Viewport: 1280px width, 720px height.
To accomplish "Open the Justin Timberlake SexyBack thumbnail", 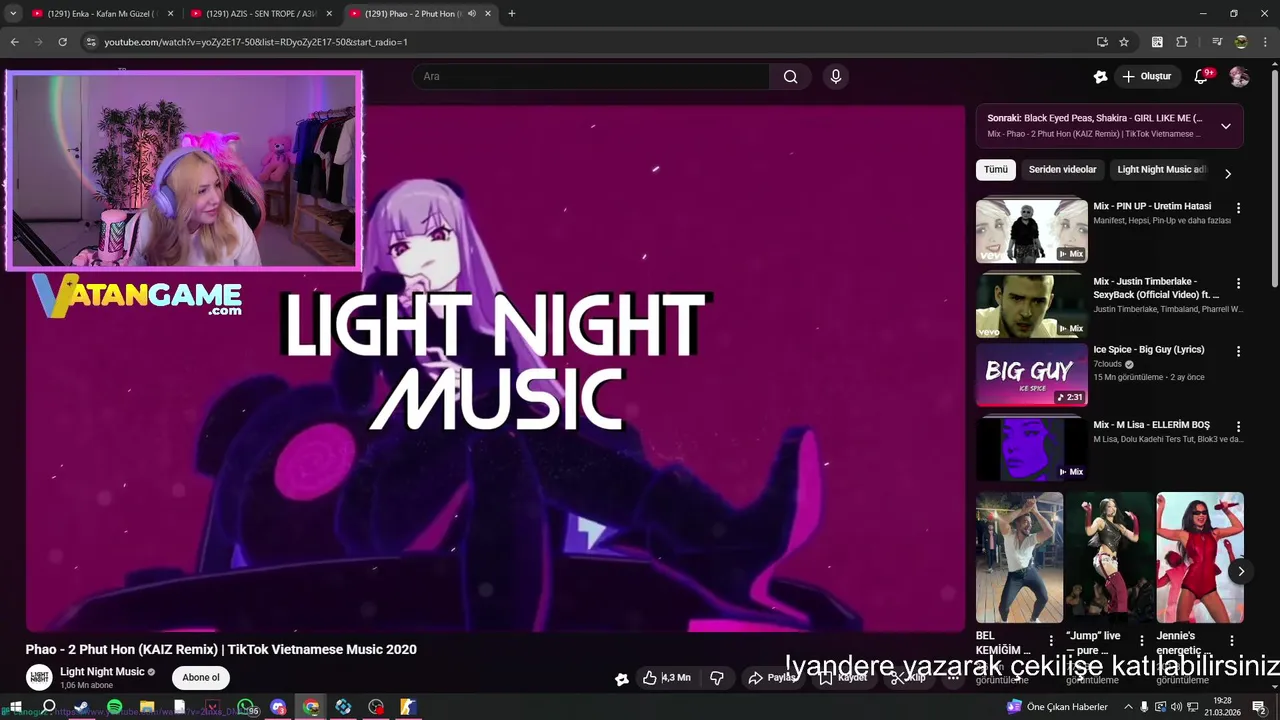I will (1031, 306).
